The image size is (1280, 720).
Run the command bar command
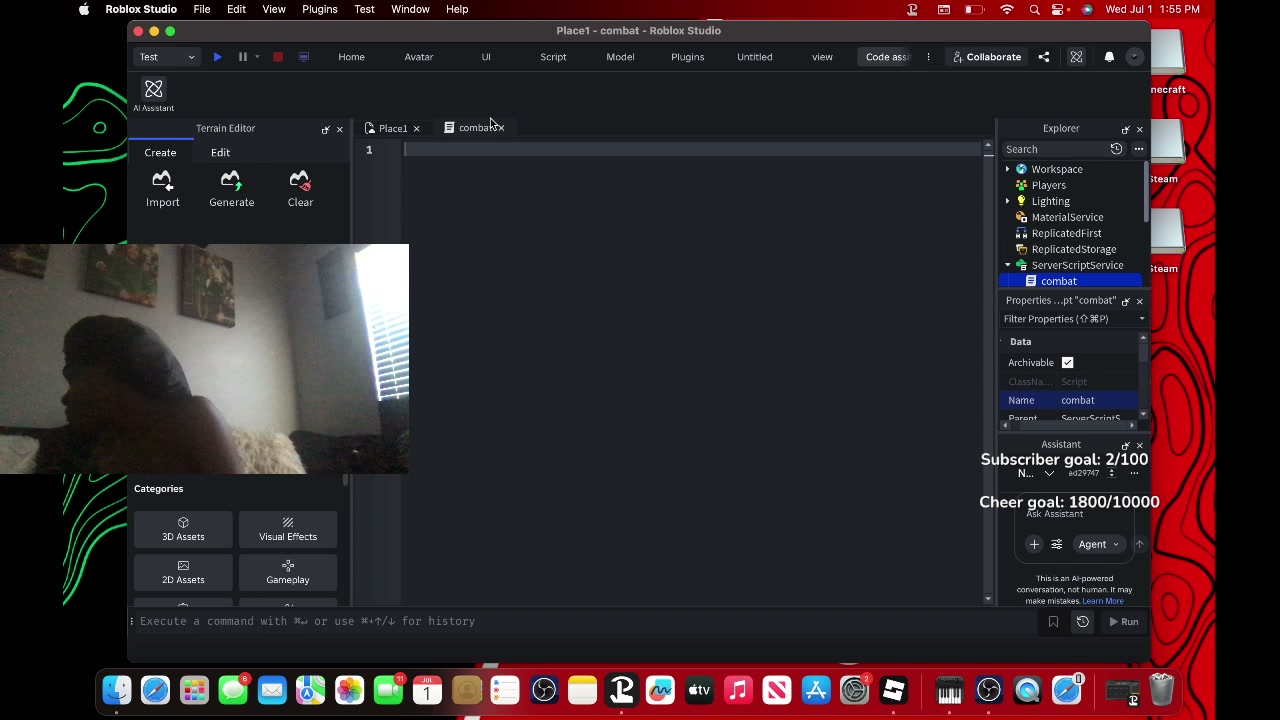1123,622
